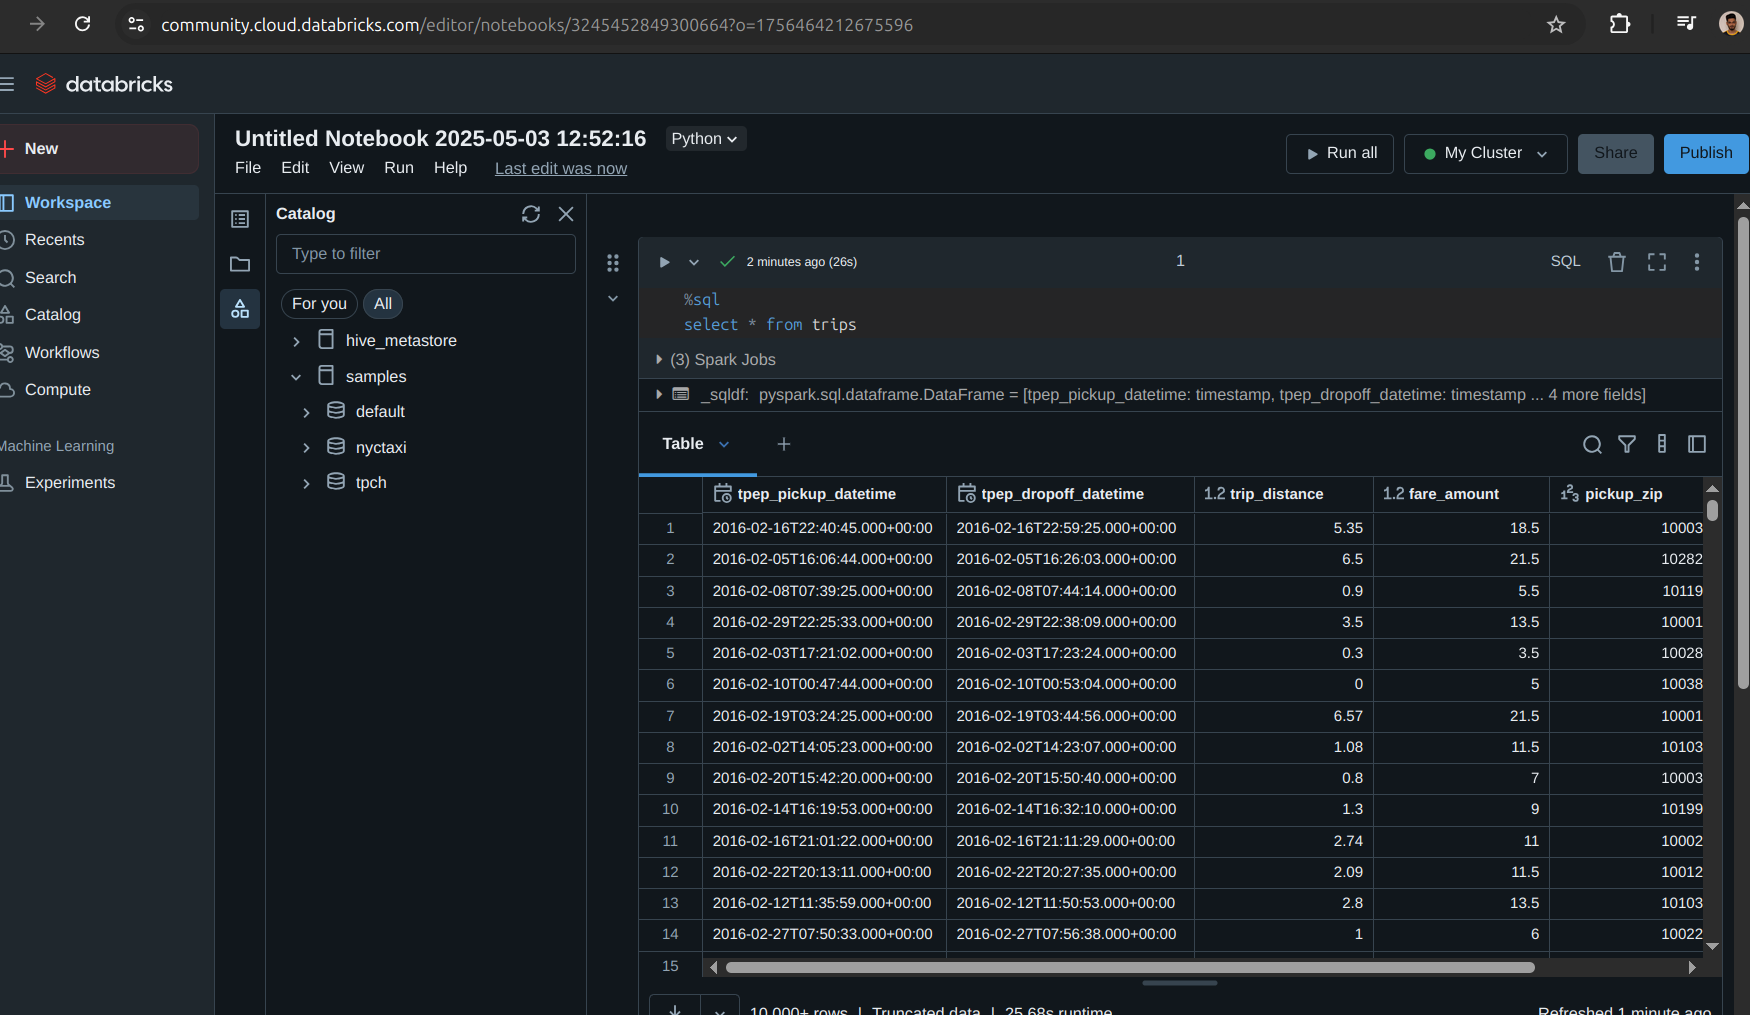The image size is (1750, 1015).
Task: Open the run options chevron
Action: pyautogui.click(x=694, y=262)
